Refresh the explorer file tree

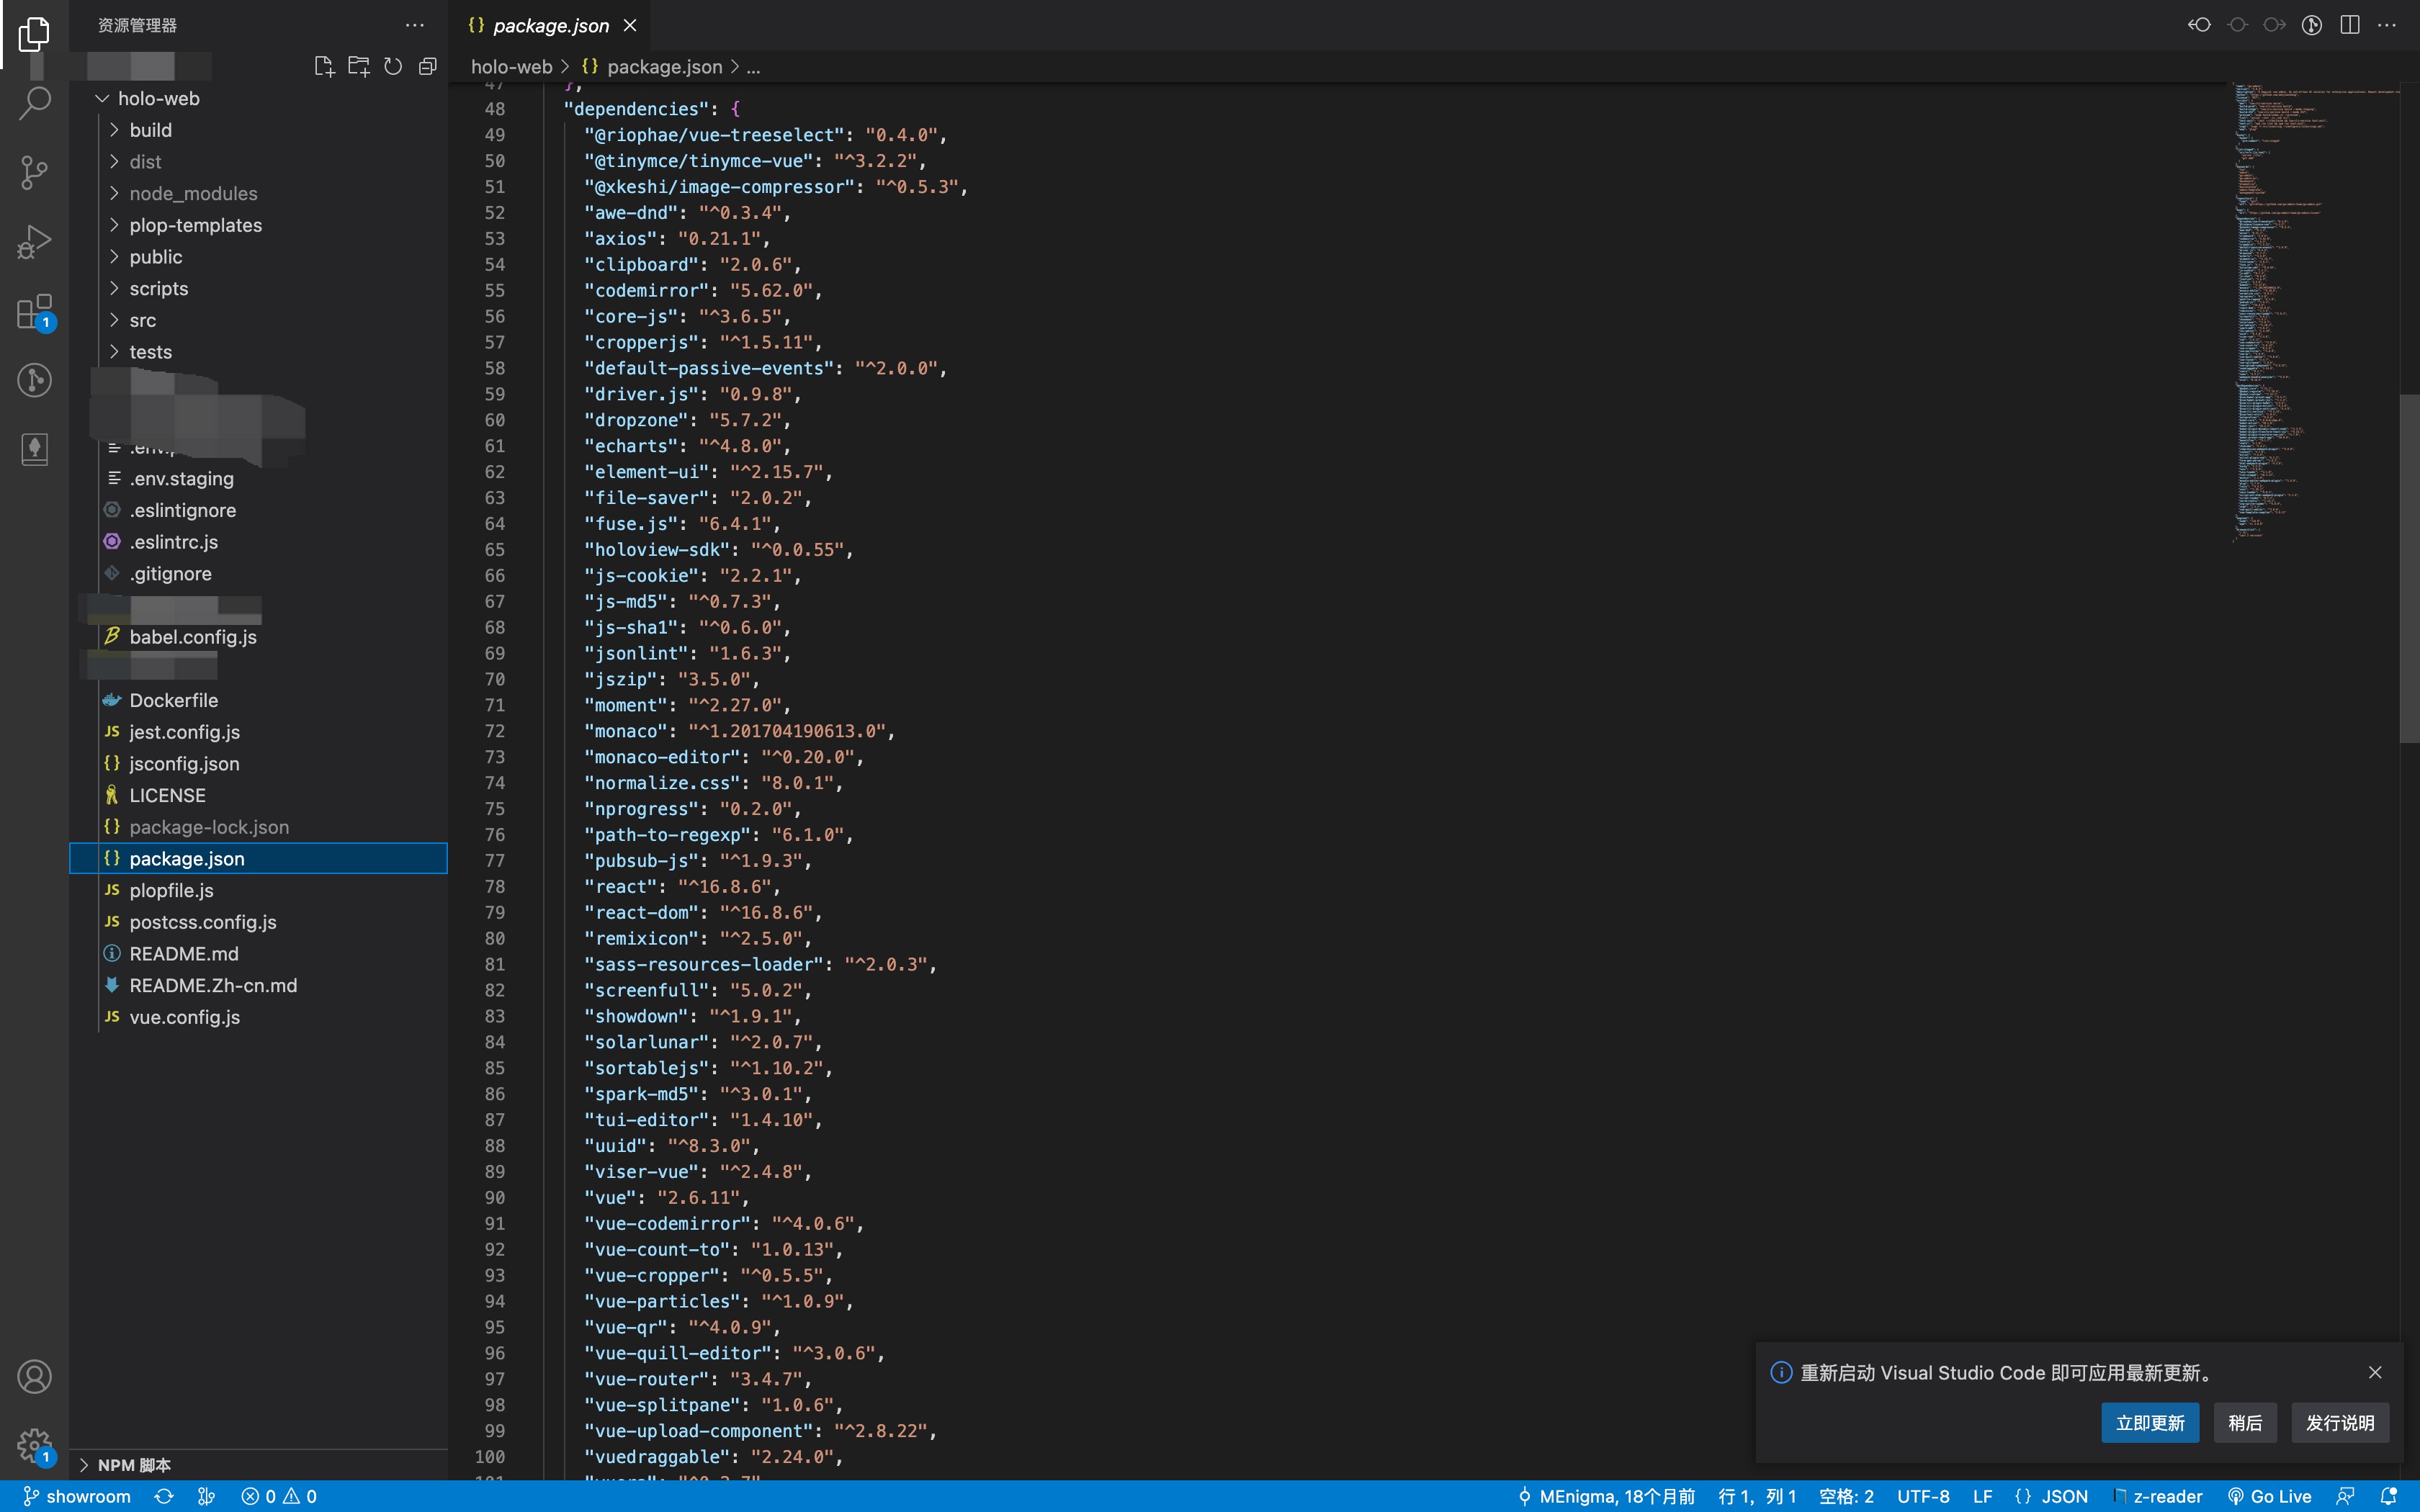click(x=393, y=66)
